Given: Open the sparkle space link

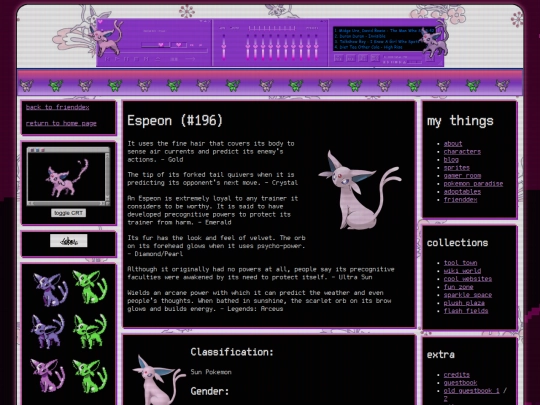Looking at the screenshot, I should (x=468, y=295).
